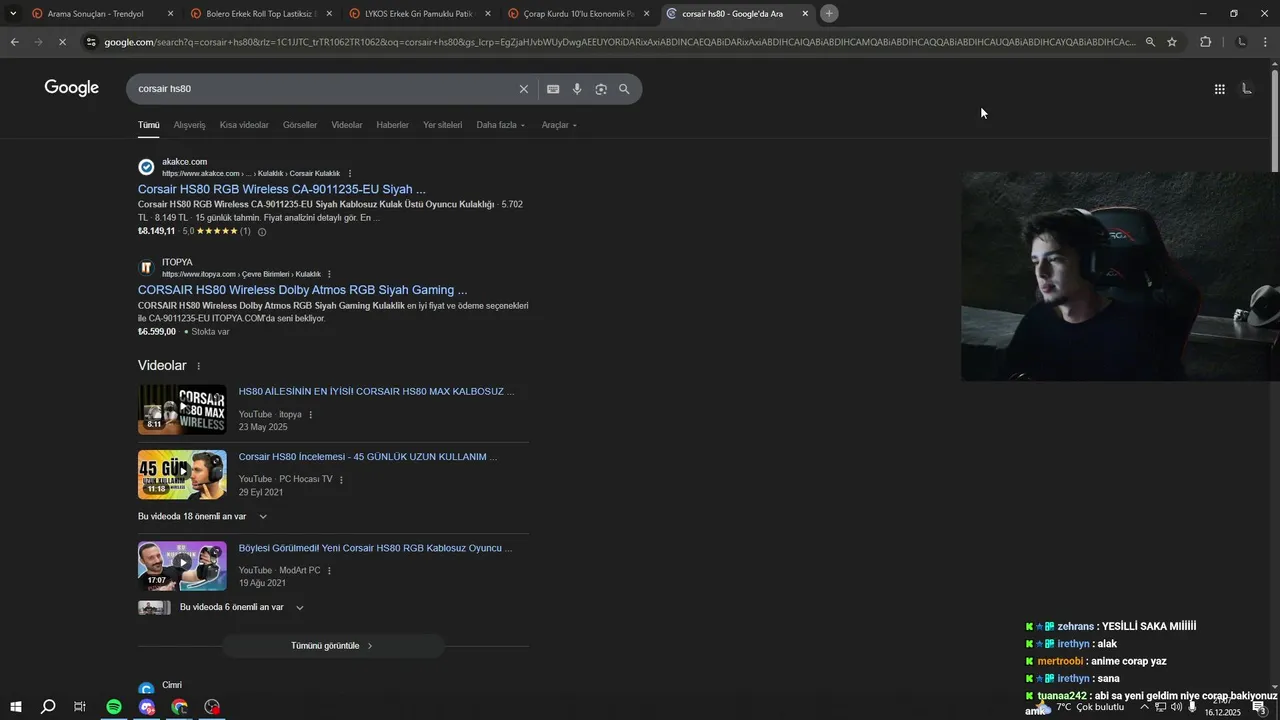Open a new browser tab
This screenshot has height=720, width=1280.
pyautogui.click(x=829, y=13)
